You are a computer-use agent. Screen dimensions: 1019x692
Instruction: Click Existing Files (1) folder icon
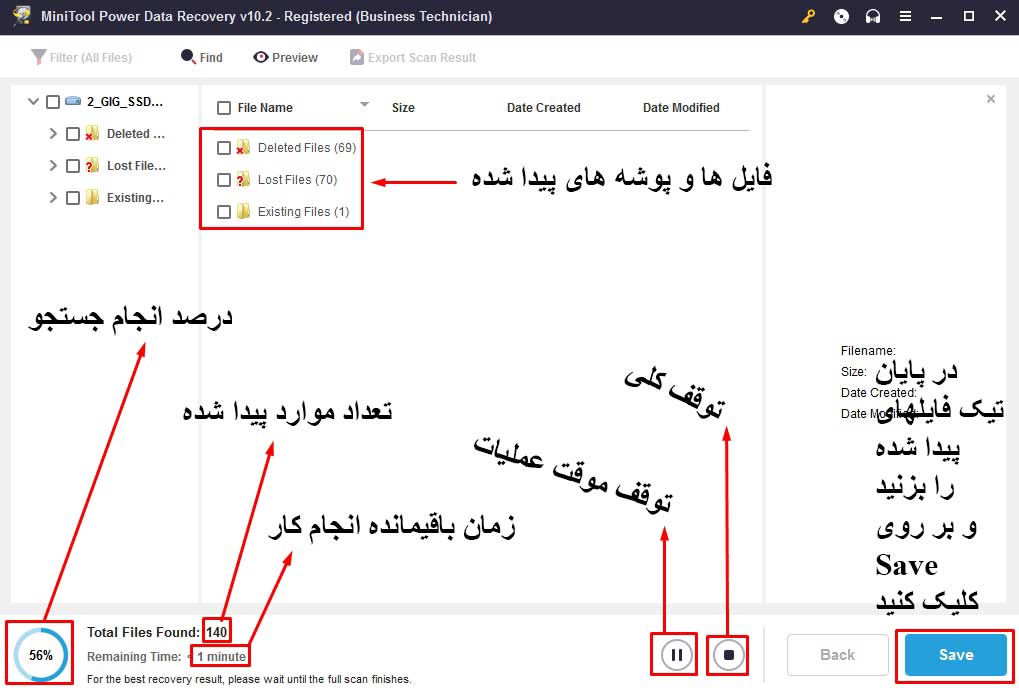pos(243,211)
